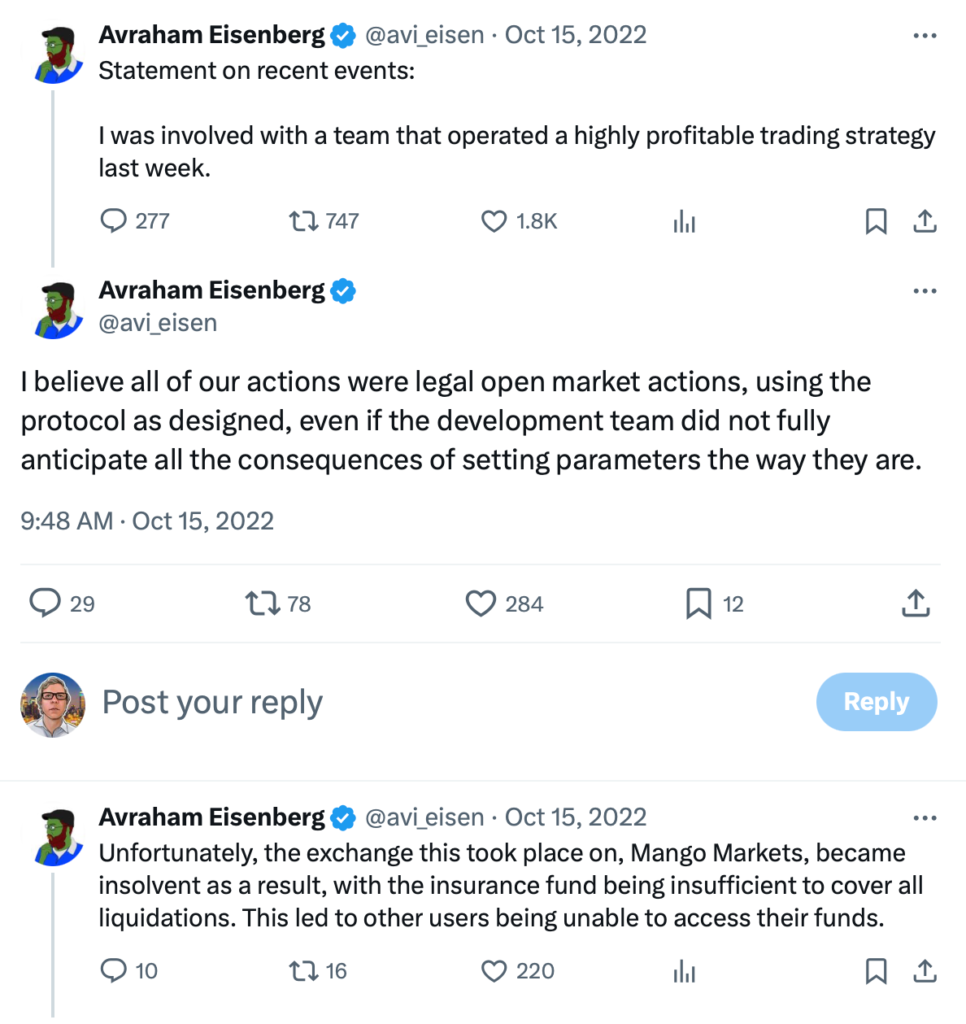Open more options for the first tweet

[925, 35]
